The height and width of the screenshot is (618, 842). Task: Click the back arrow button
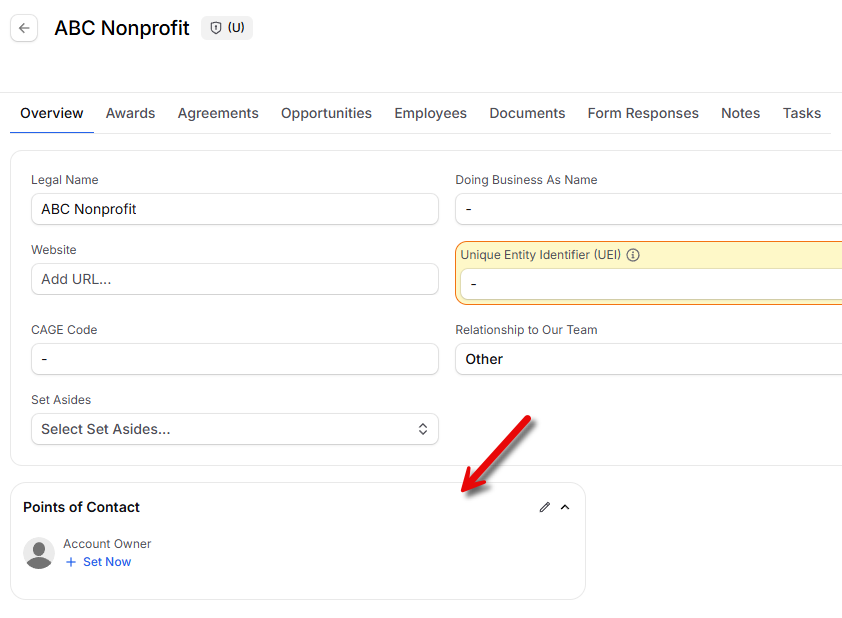(x=24, y=28)
